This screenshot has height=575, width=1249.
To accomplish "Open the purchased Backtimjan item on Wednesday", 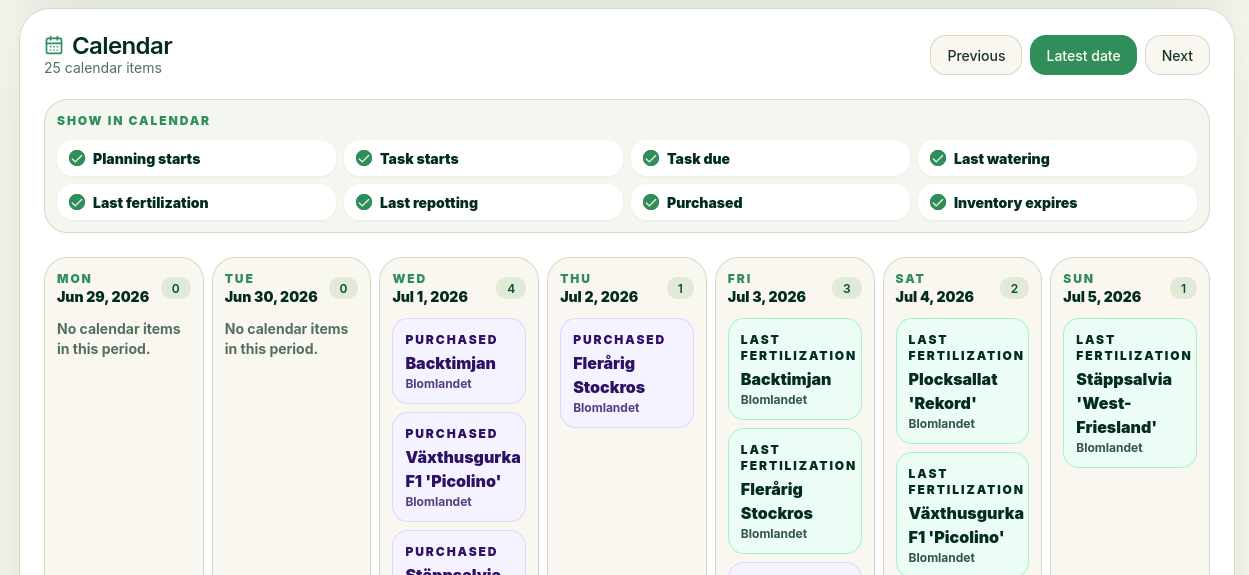I will 459,361.
